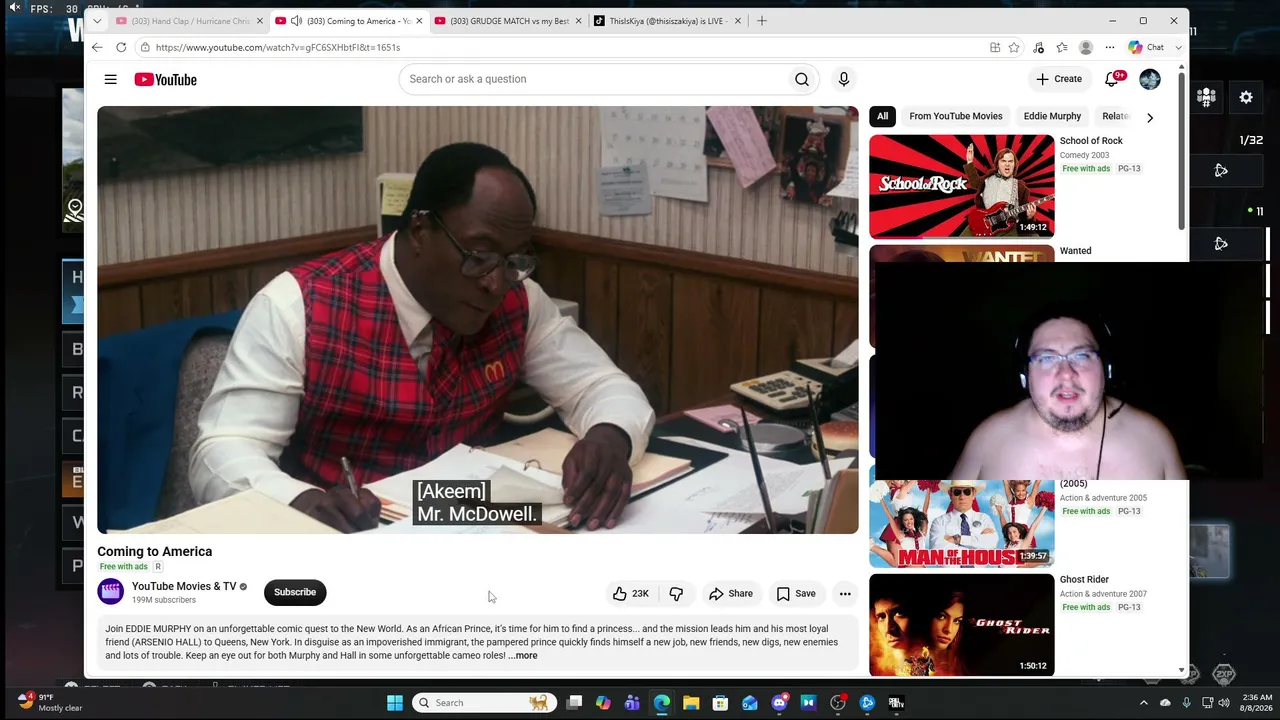Open the Ghost Rider title link
This screenshot has height=720, width=1280.
click(1084, 580)
